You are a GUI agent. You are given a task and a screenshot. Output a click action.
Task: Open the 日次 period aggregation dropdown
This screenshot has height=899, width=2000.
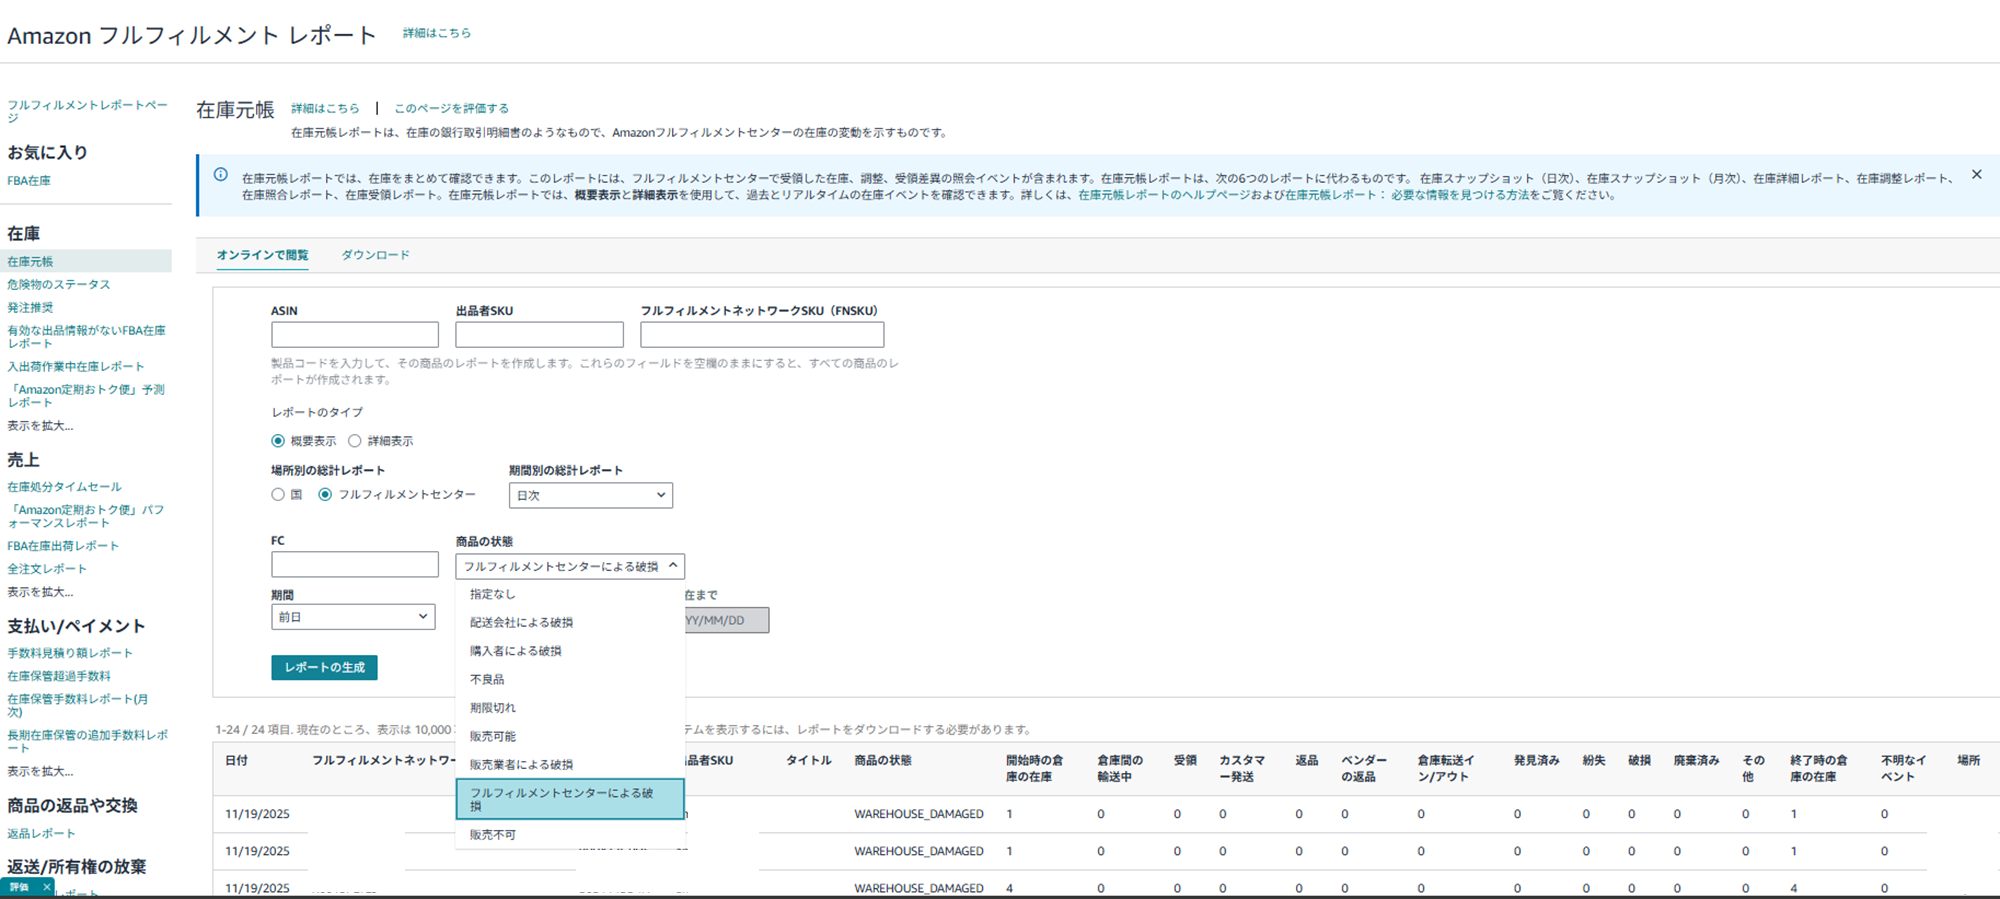pos(590,496)
